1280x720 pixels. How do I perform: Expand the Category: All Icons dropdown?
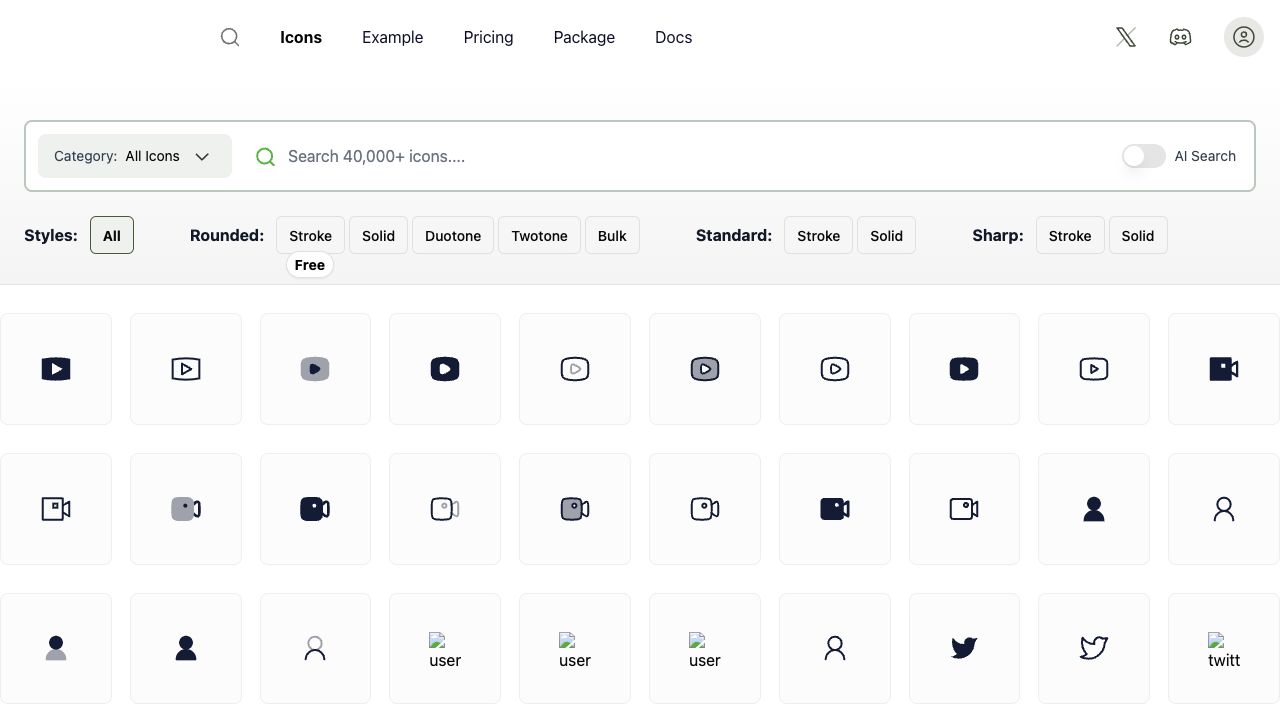point(134,156)
